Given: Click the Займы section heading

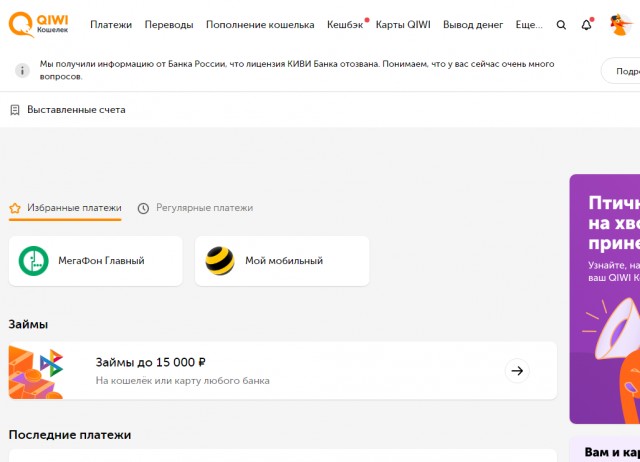Looking at the screenshot, I should click(28, 324).
